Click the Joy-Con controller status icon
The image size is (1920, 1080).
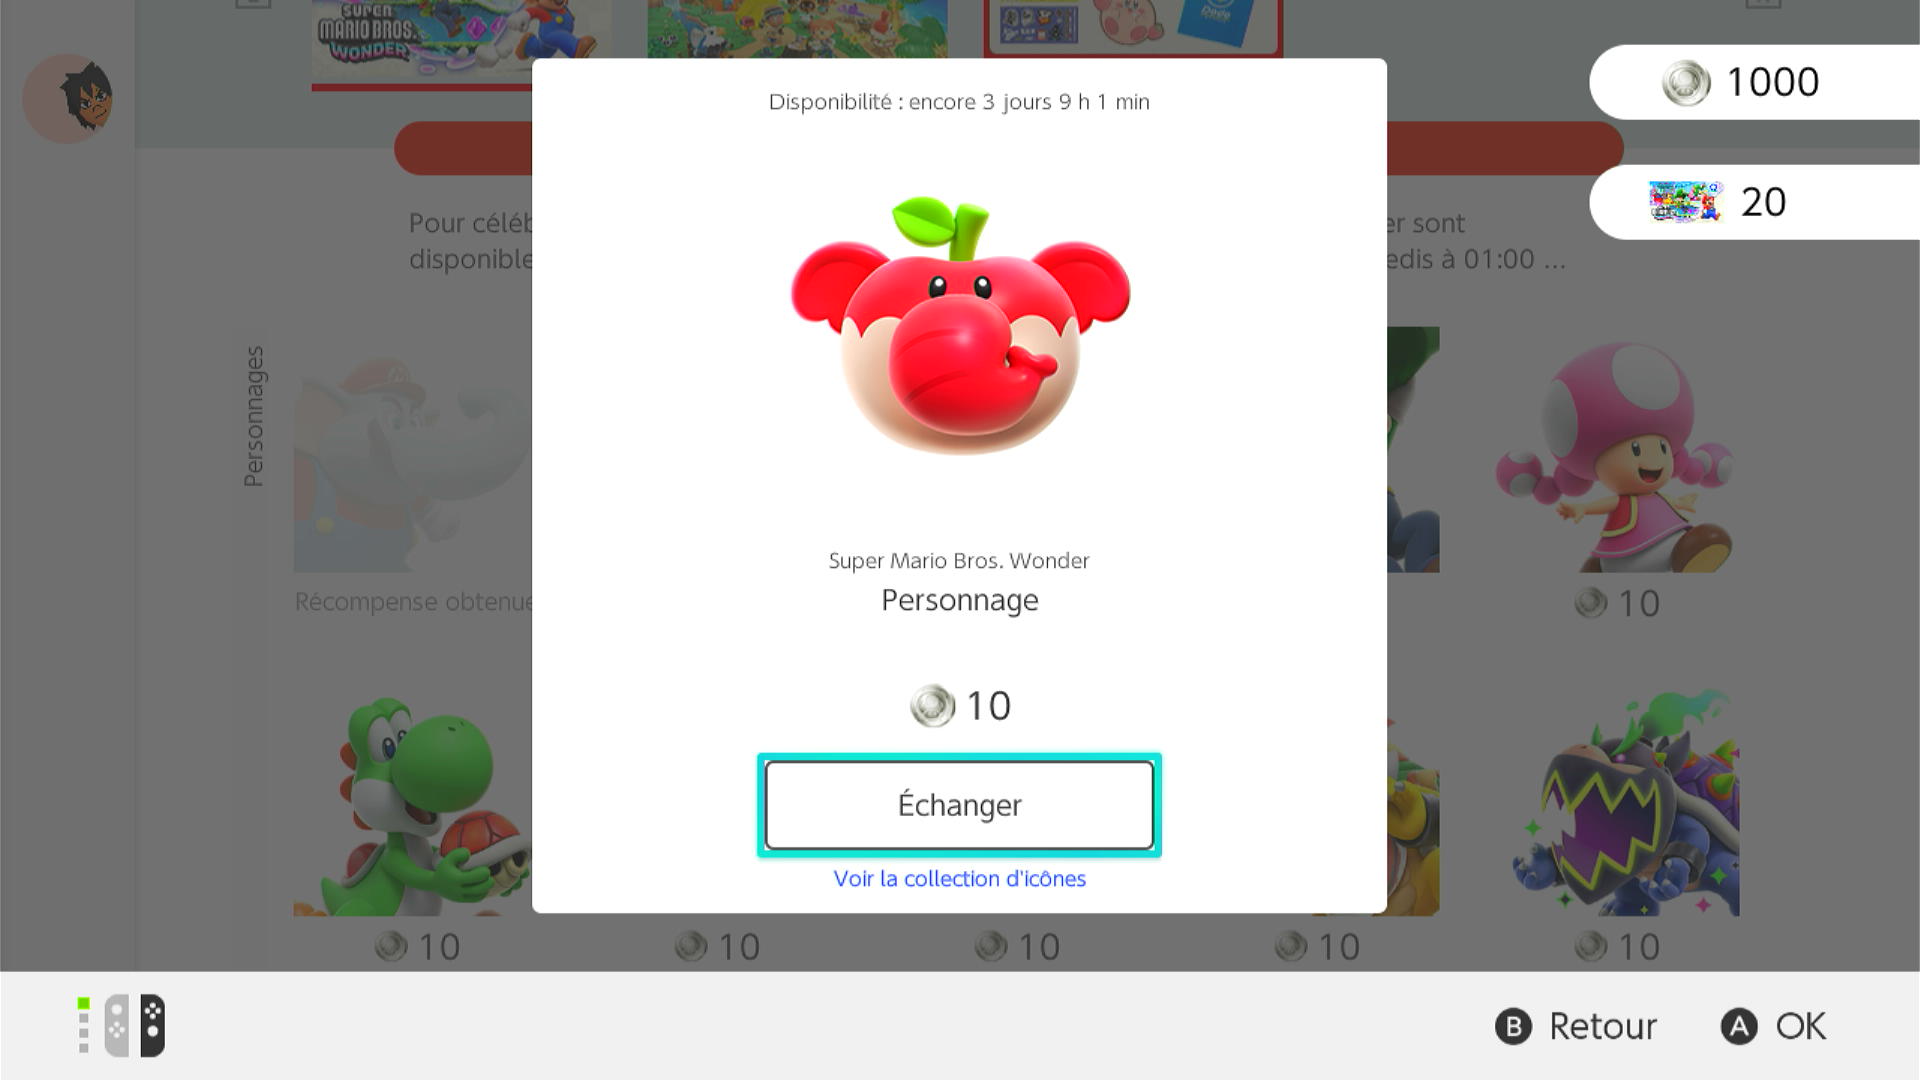tap(122, 1026)
